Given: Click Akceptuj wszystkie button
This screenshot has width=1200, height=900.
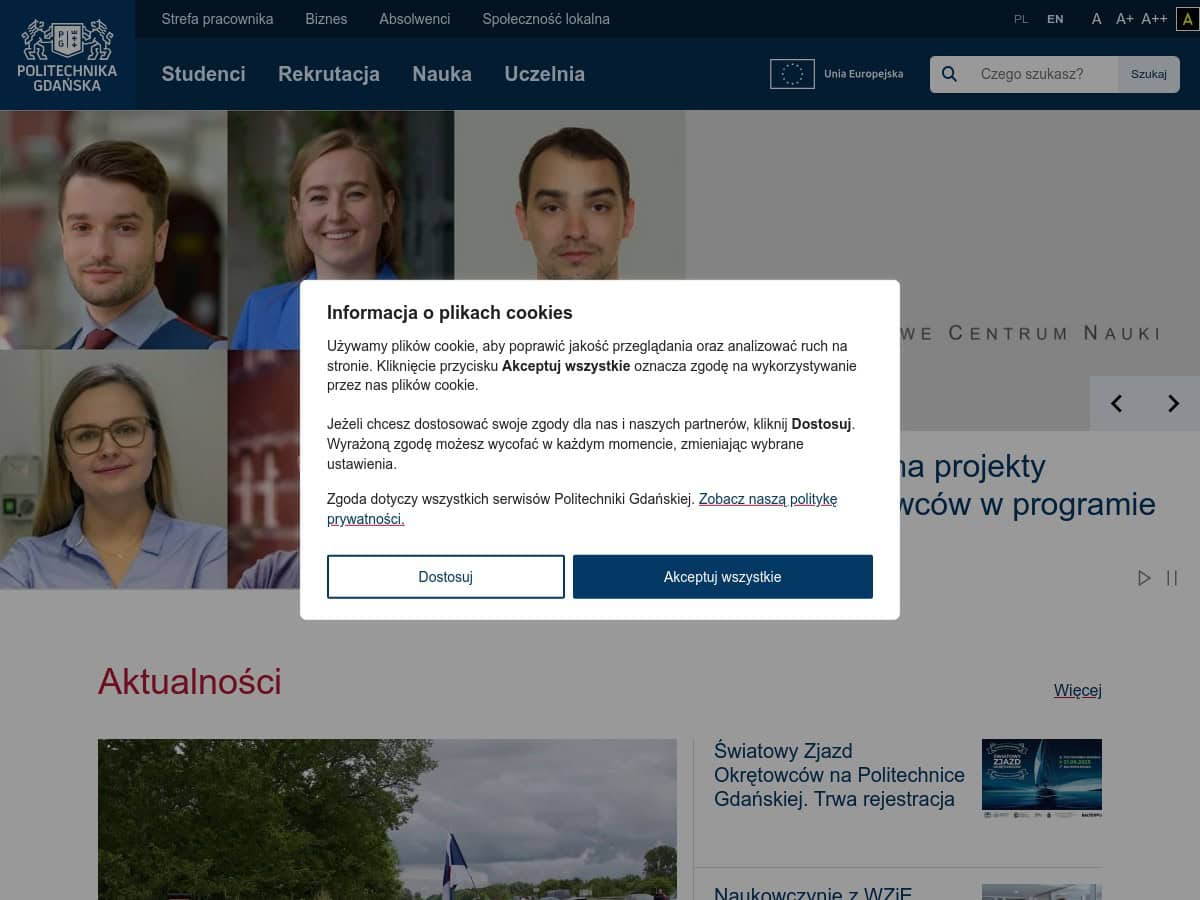Looking at the screenshot, I should click(x=723, y=577).
